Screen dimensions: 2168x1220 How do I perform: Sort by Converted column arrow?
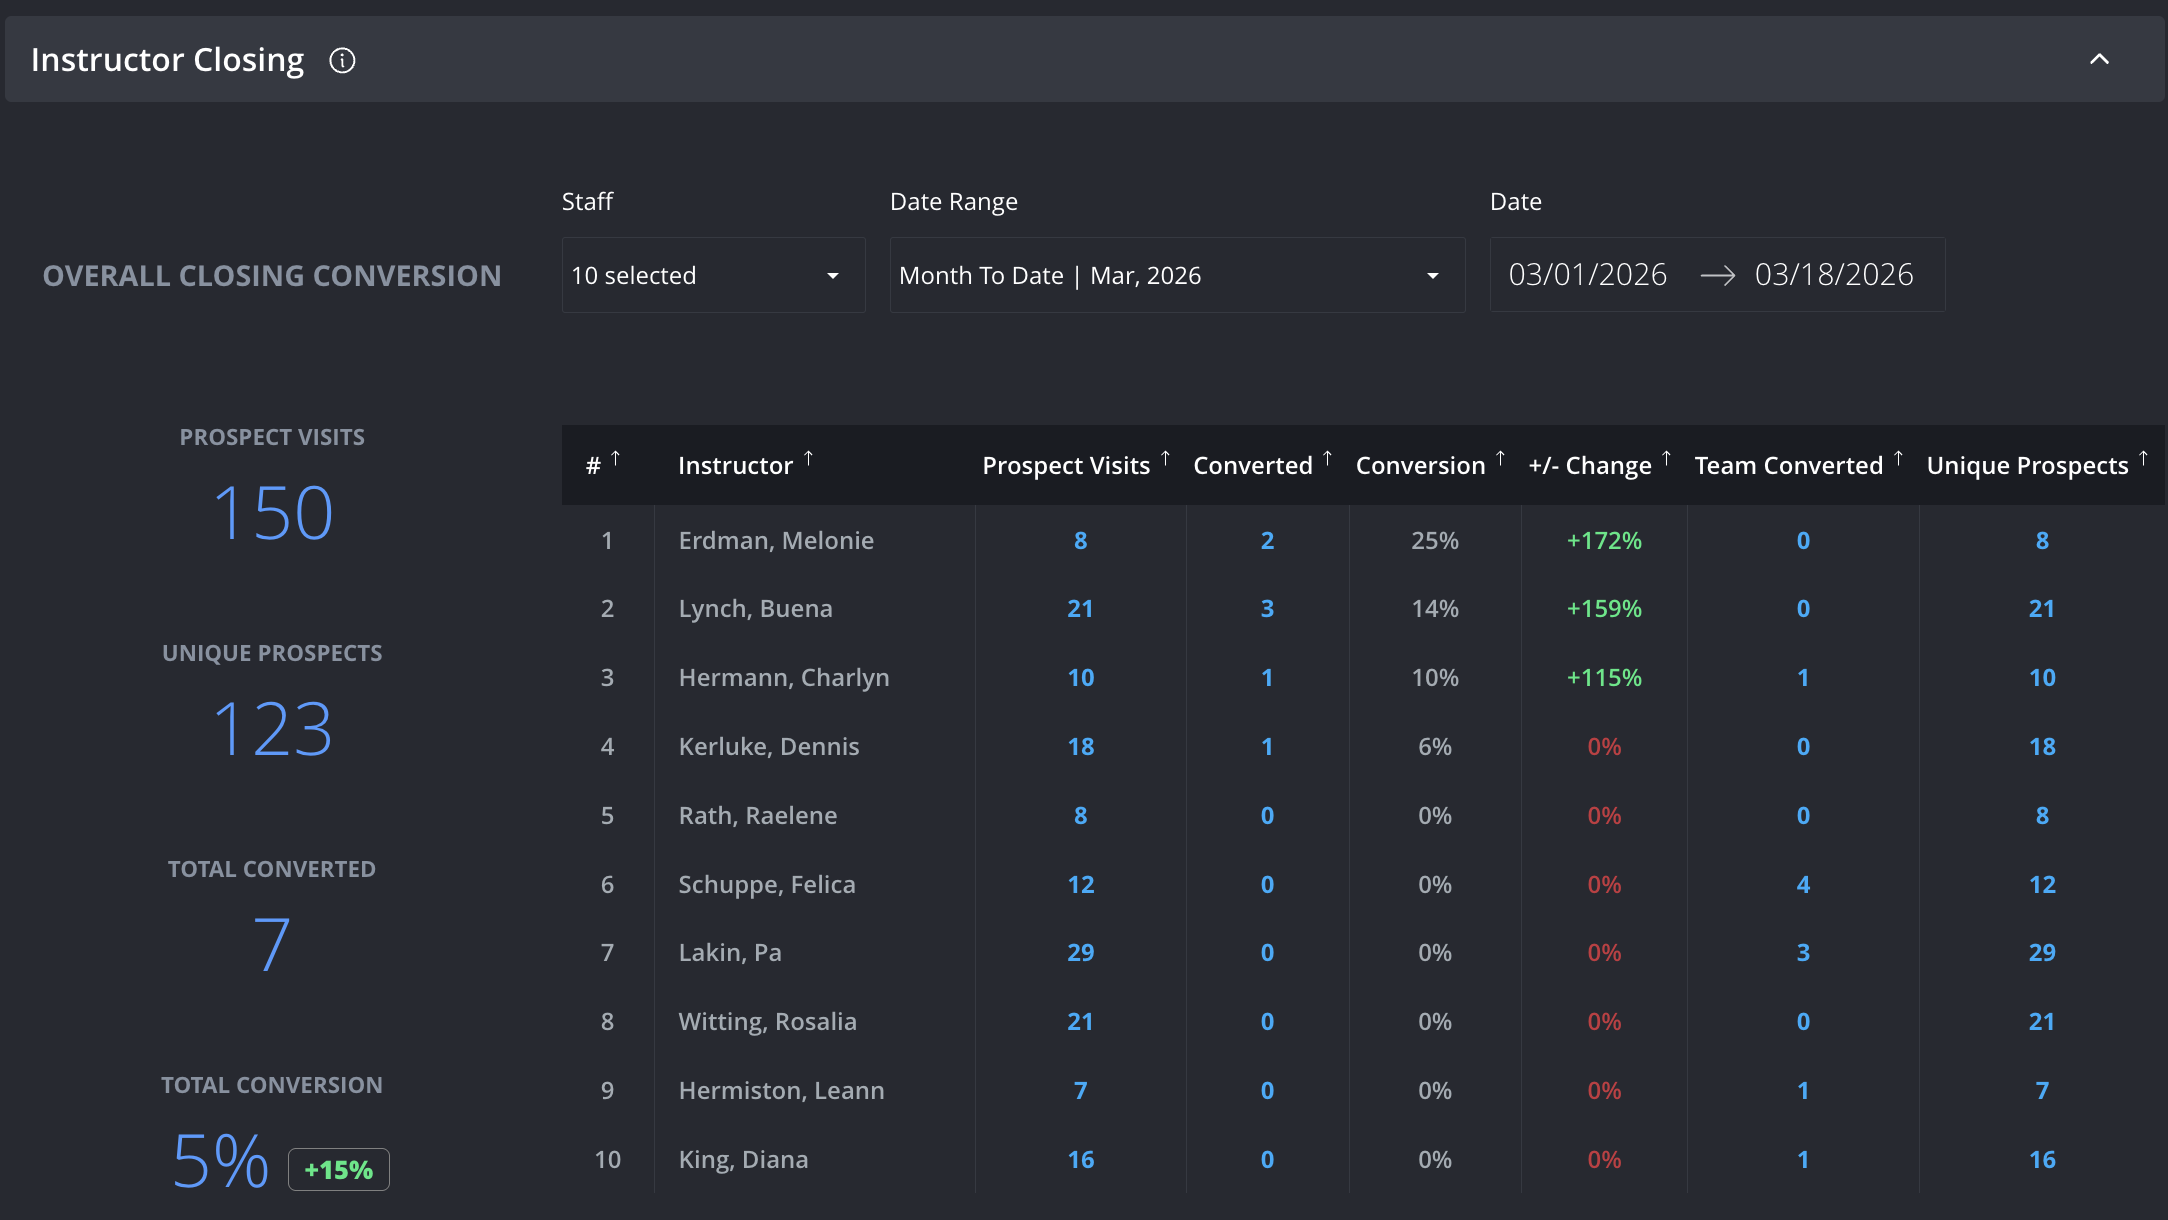point(1327,458)
